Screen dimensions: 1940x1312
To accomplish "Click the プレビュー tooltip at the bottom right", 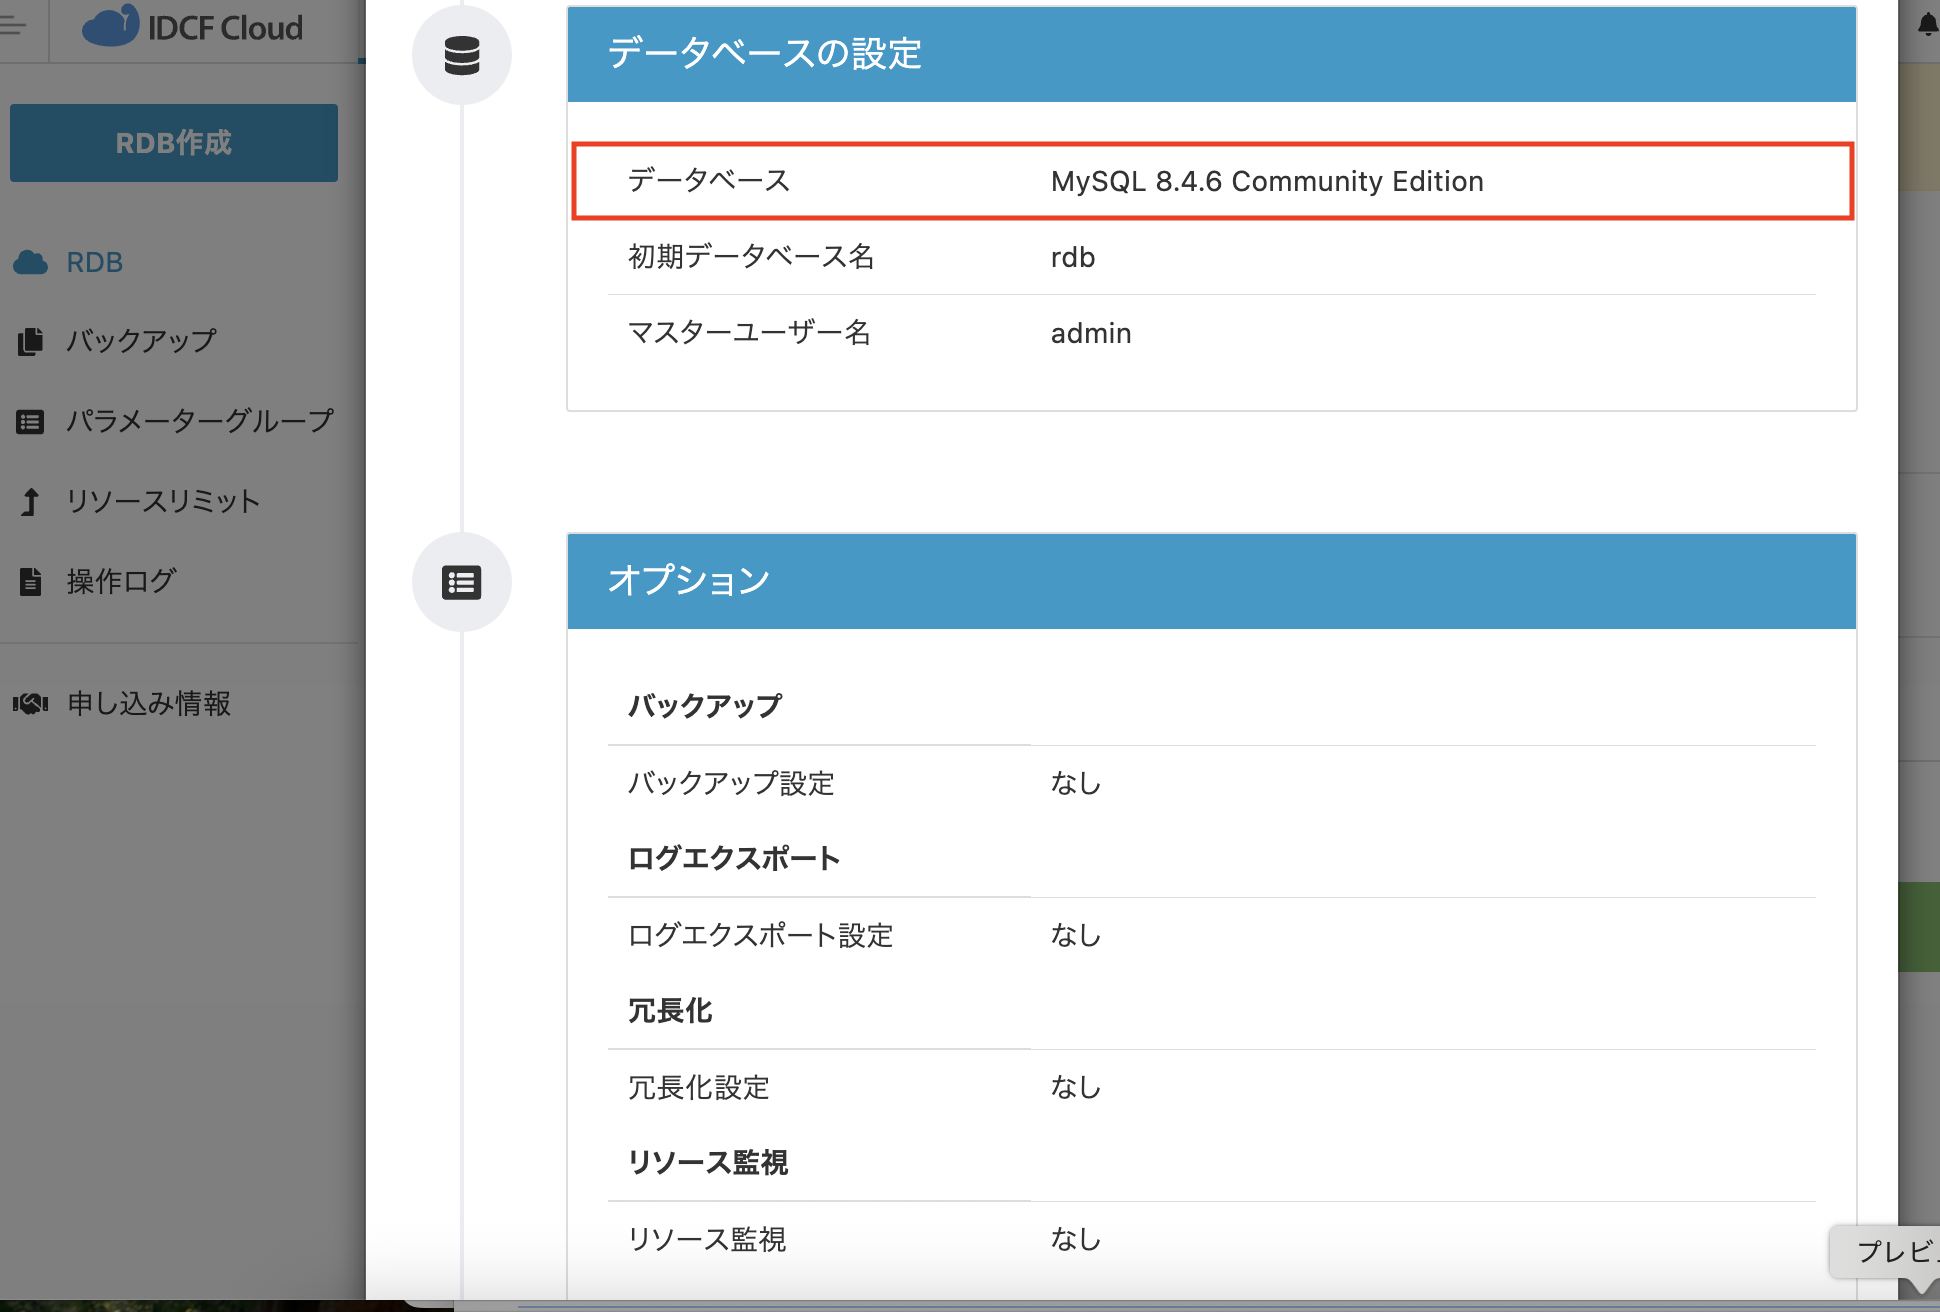I will [x=1890, y=1251].
